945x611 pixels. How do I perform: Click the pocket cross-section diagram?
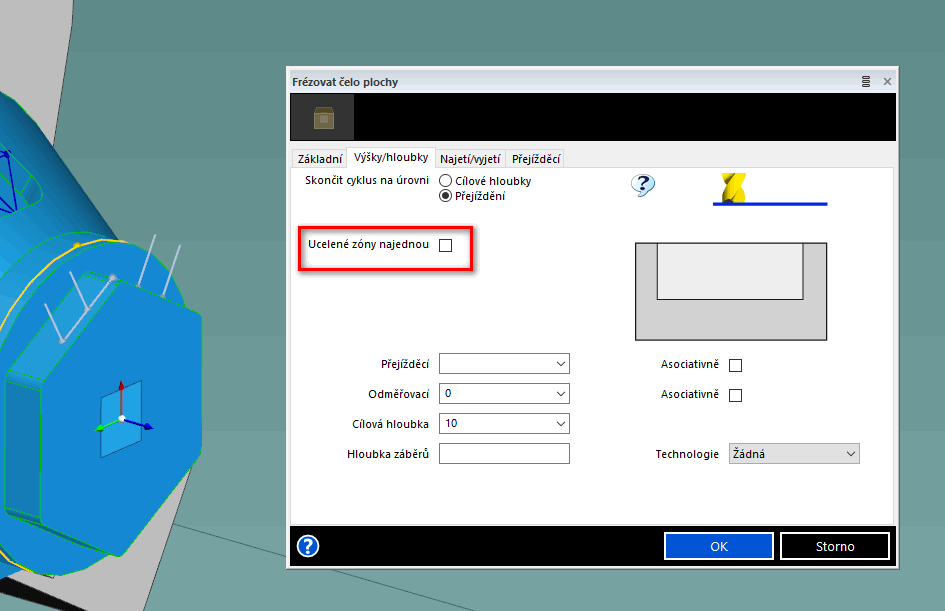(x=730, y=291)
